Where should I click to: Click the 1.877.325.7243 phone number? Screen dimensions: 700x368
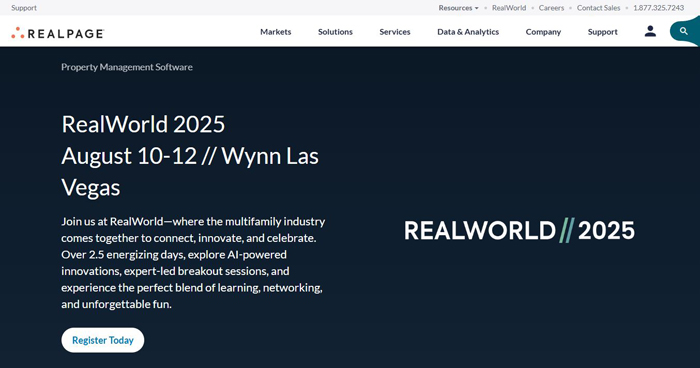[658, 8]
